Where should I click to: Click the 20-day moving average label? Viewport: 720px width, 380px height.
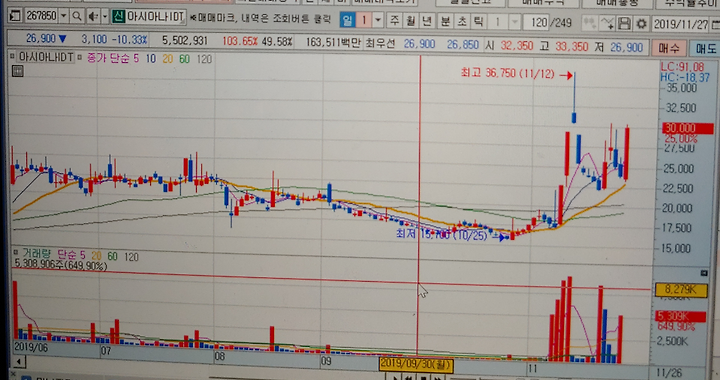(168, 59)
